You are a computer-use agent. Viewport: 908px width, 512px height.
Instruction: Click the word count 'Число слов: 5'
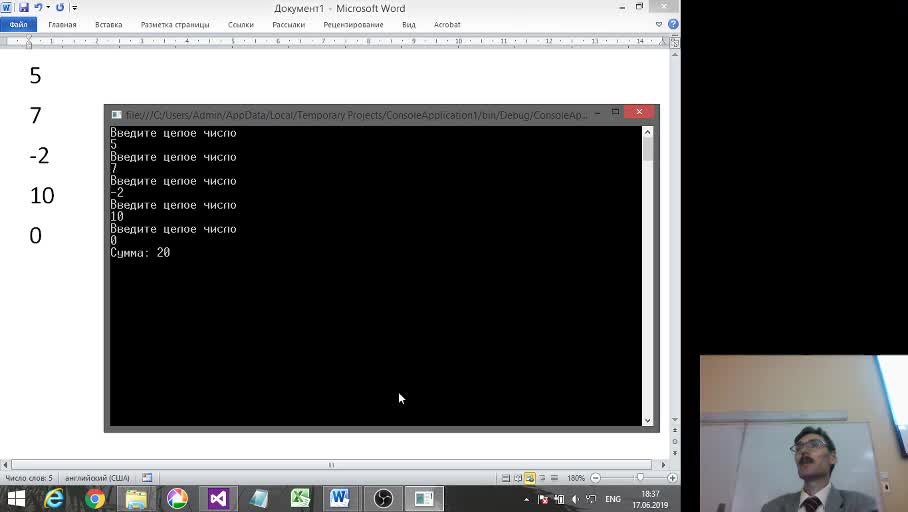click(x=29, y=478)
